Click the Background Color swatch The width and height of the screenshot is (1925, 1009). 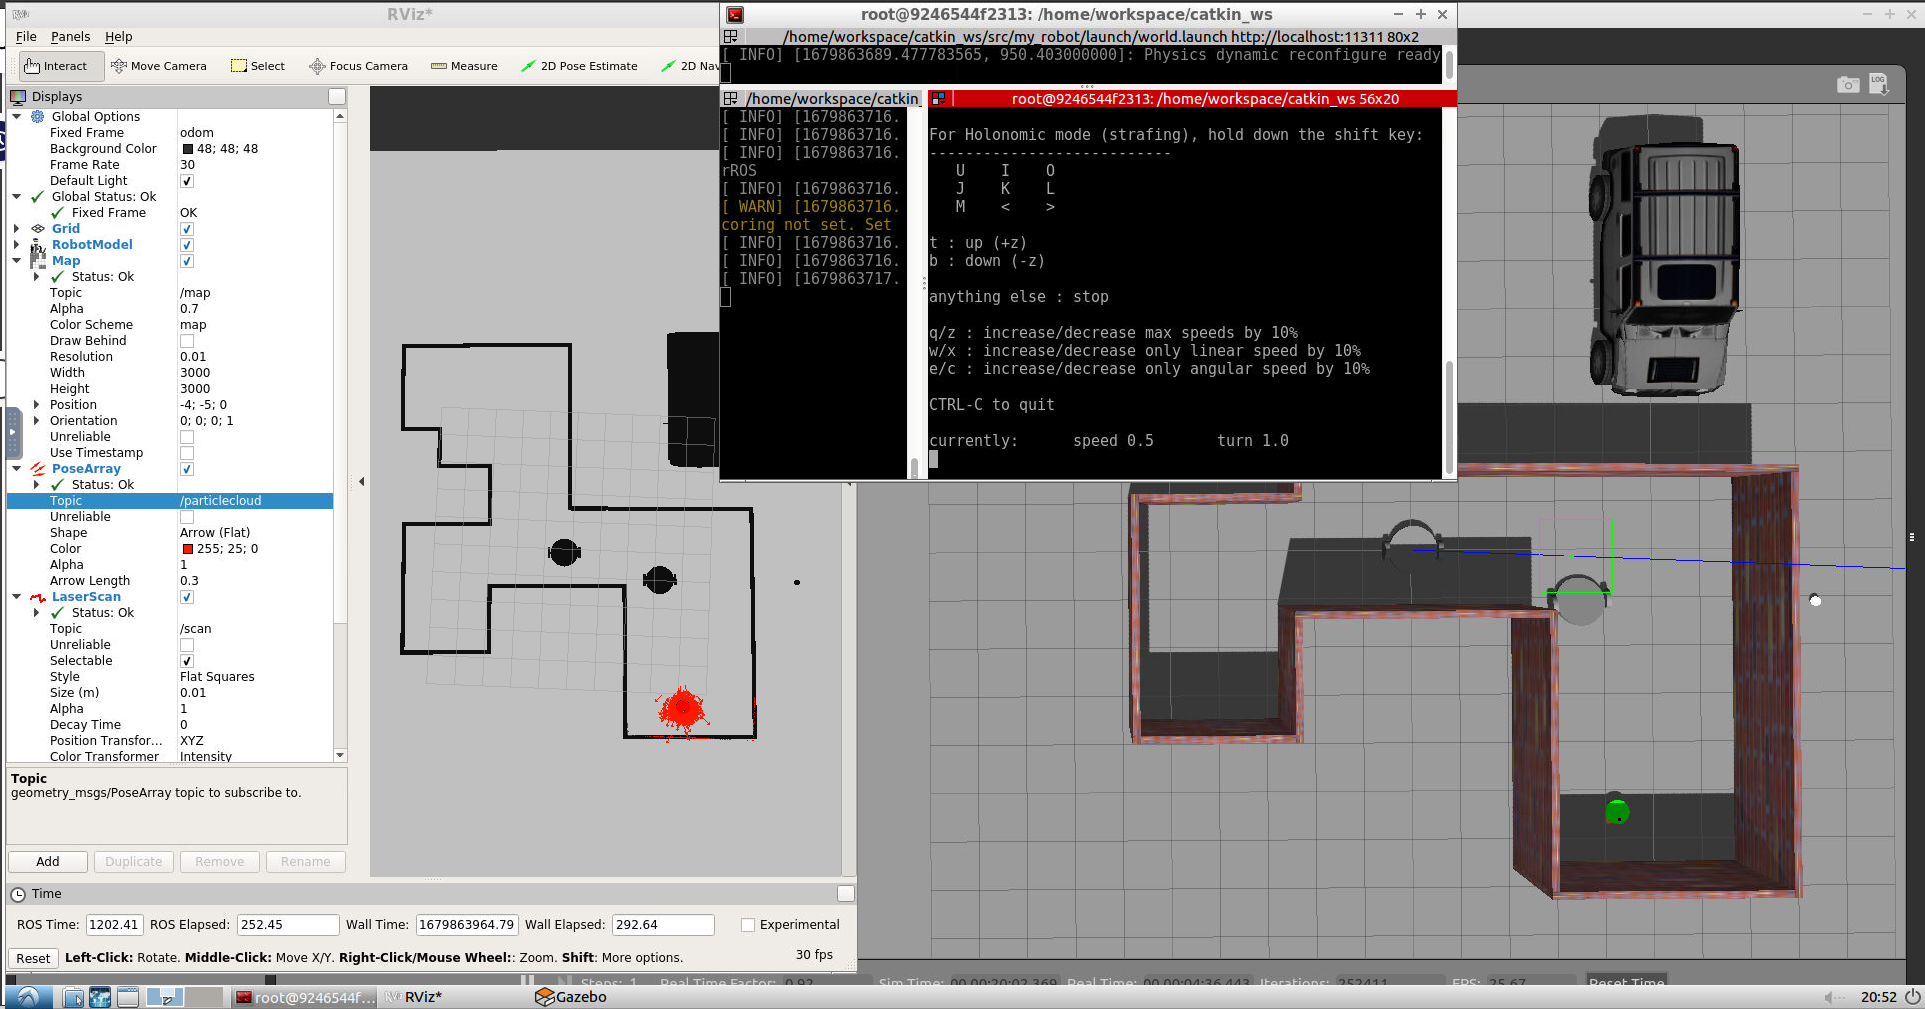click(187, 149)
